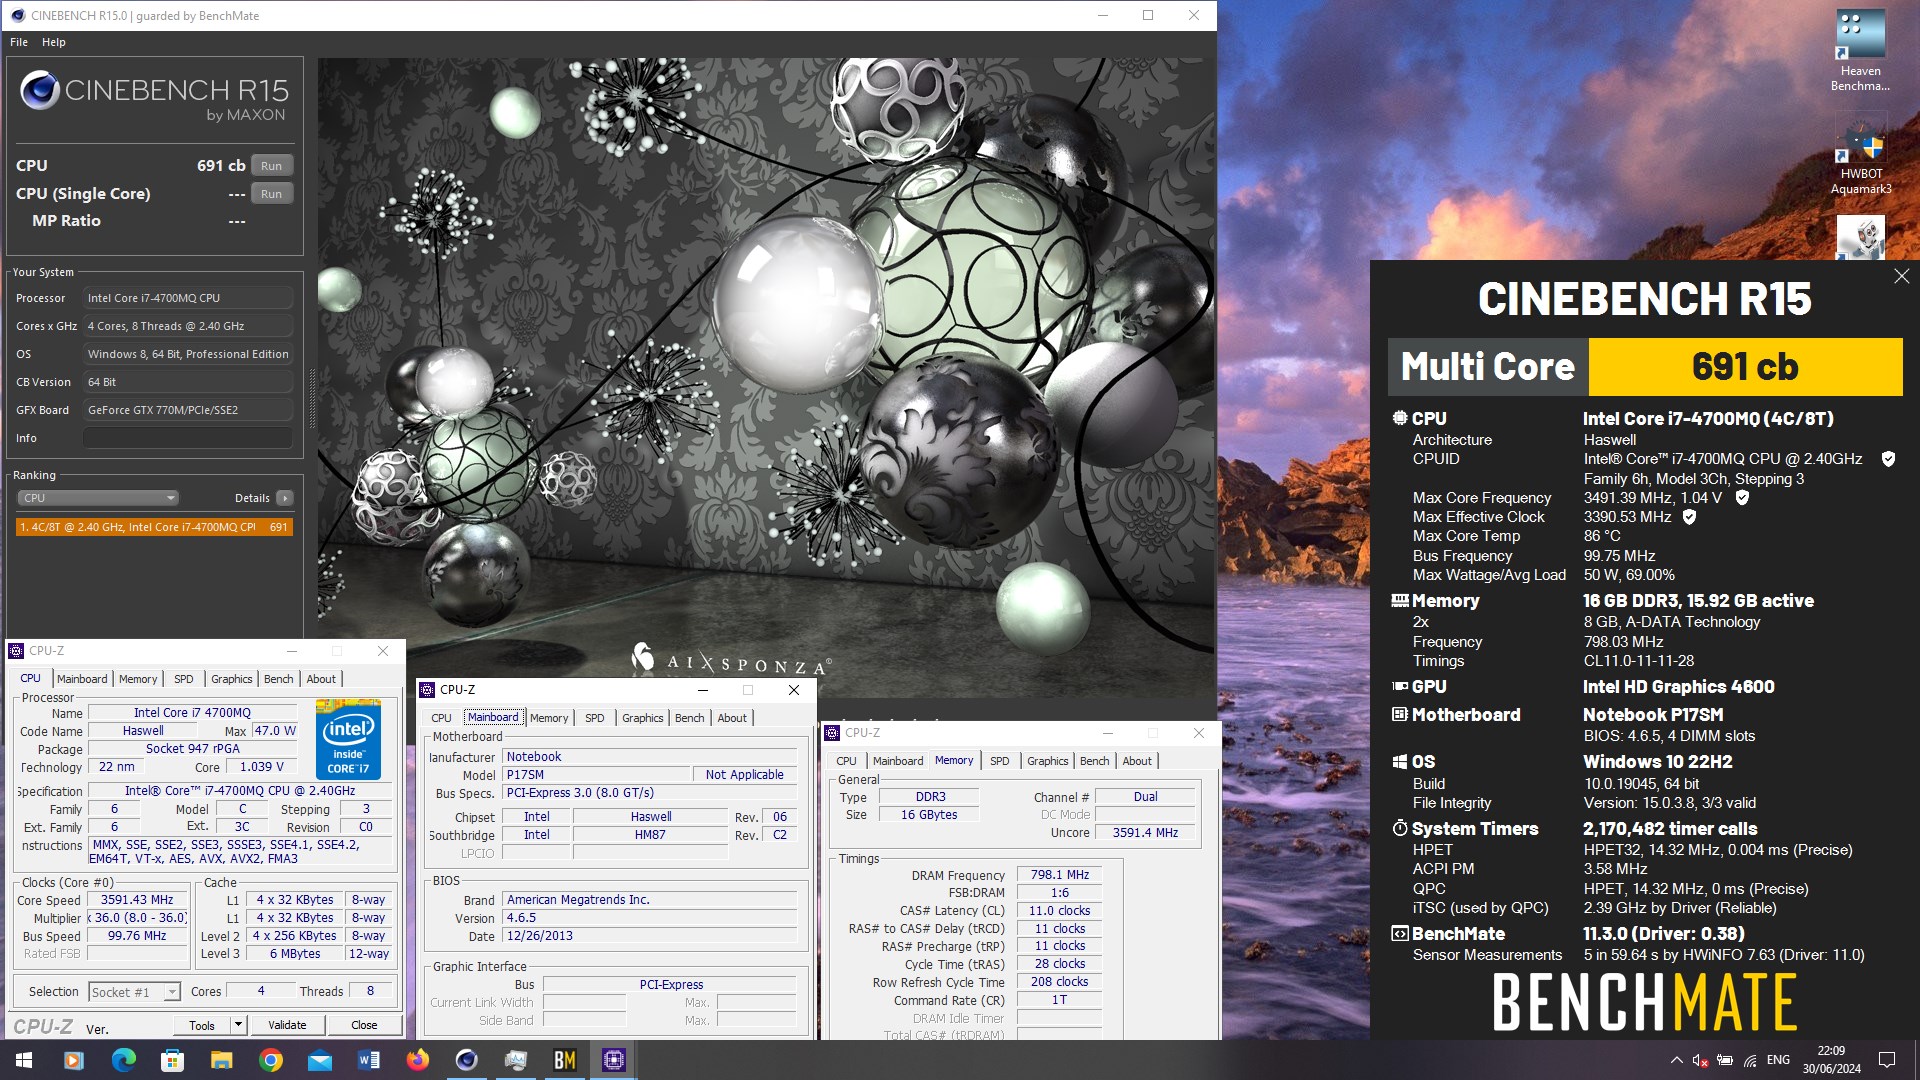Switch to Graphics tab in the Motherboard CPU-Z window
The image size is (1920, 1080).
(642, 718)
